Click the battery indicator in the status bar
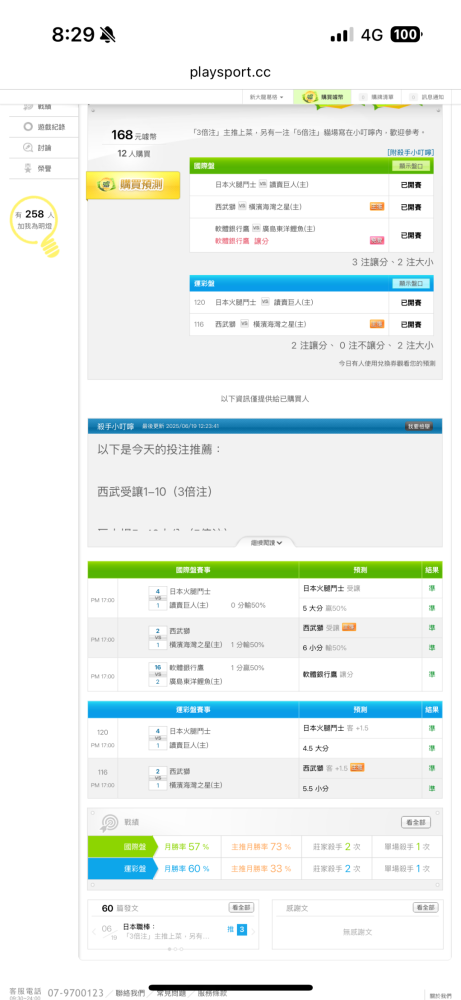The width and height of the screenshot is (461, 1000). pyautogui.click(x=407, y=34)
